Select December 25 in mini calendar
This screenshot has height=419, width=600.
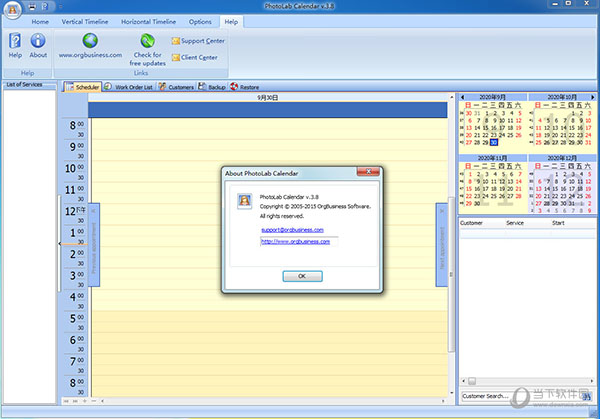(580, 196)
